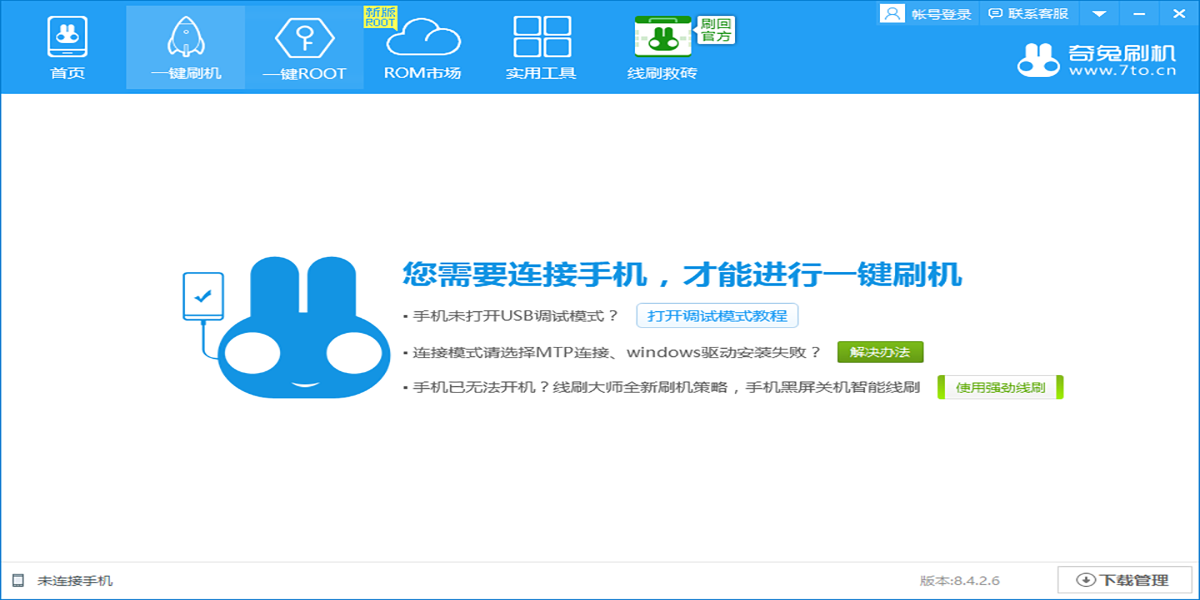Browse the ROM市场 cloud icon
The width and height of the screenshot is (1200, 600).
[421, 38]
